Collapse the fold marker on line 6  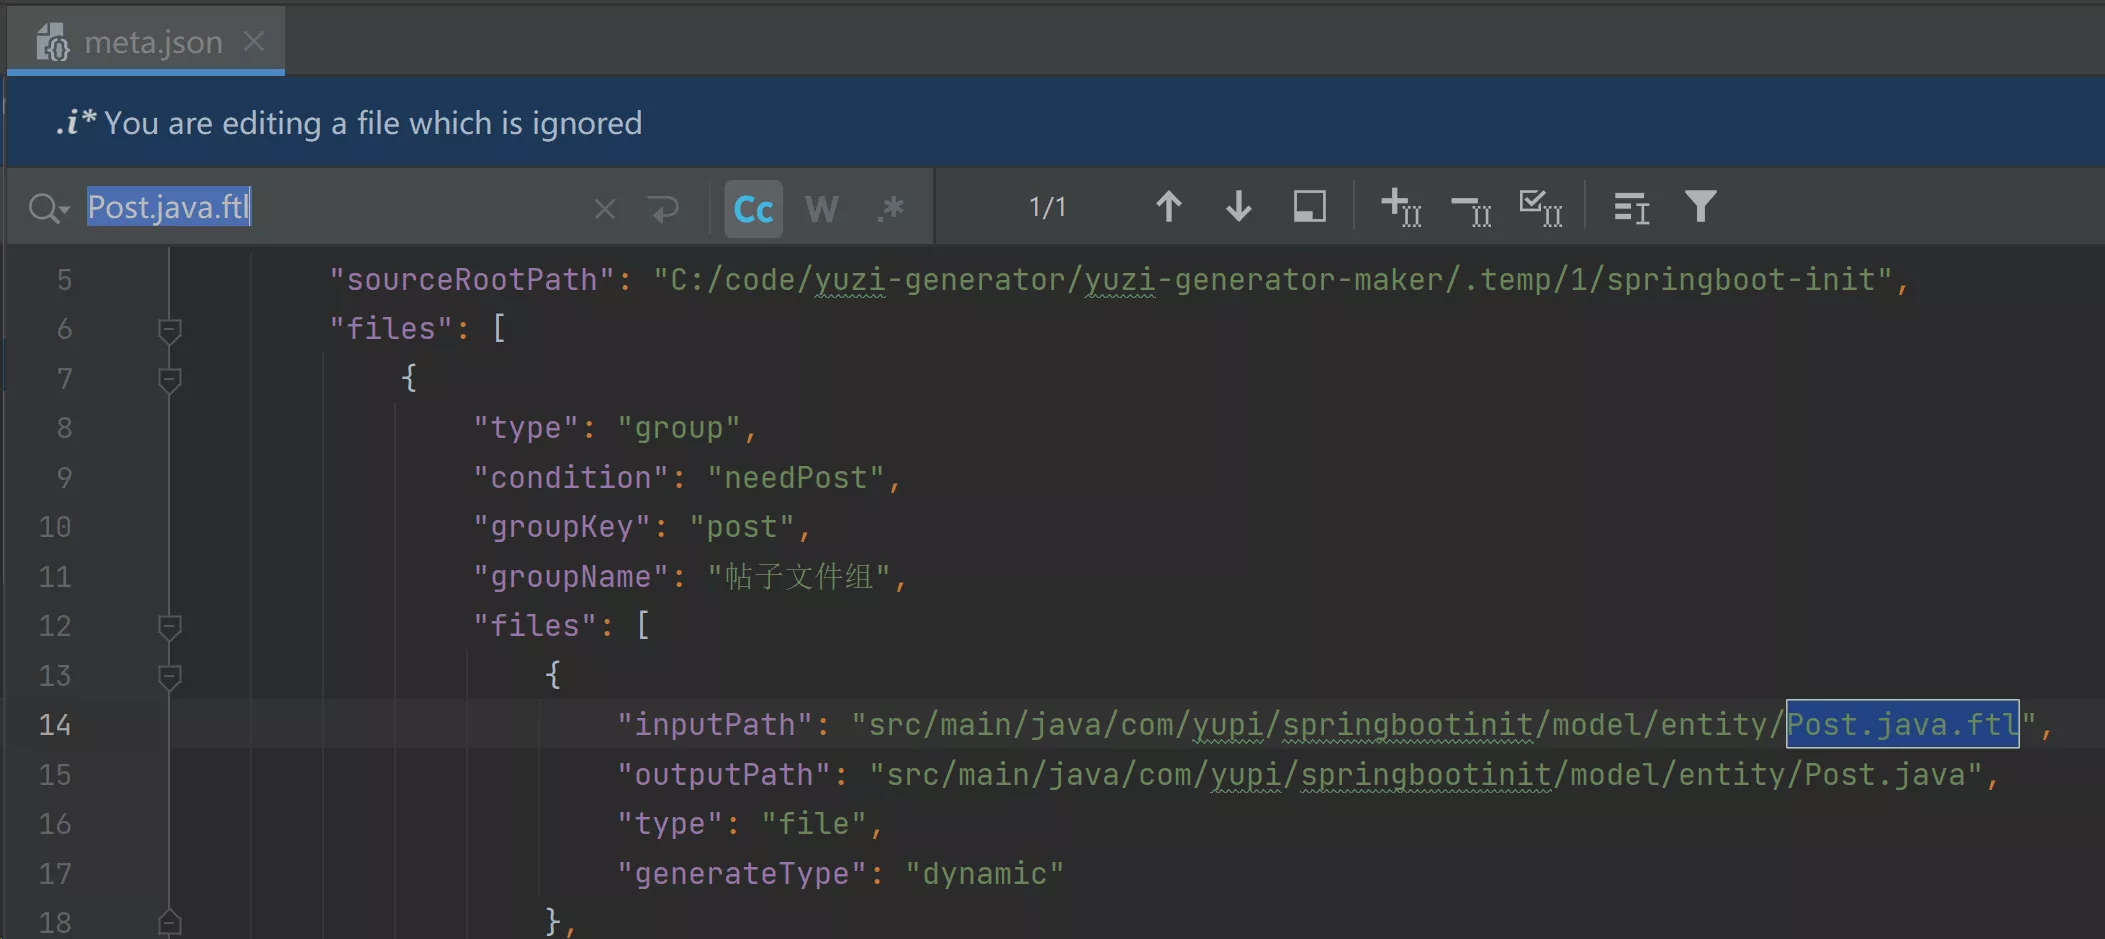tap(169, 329)
